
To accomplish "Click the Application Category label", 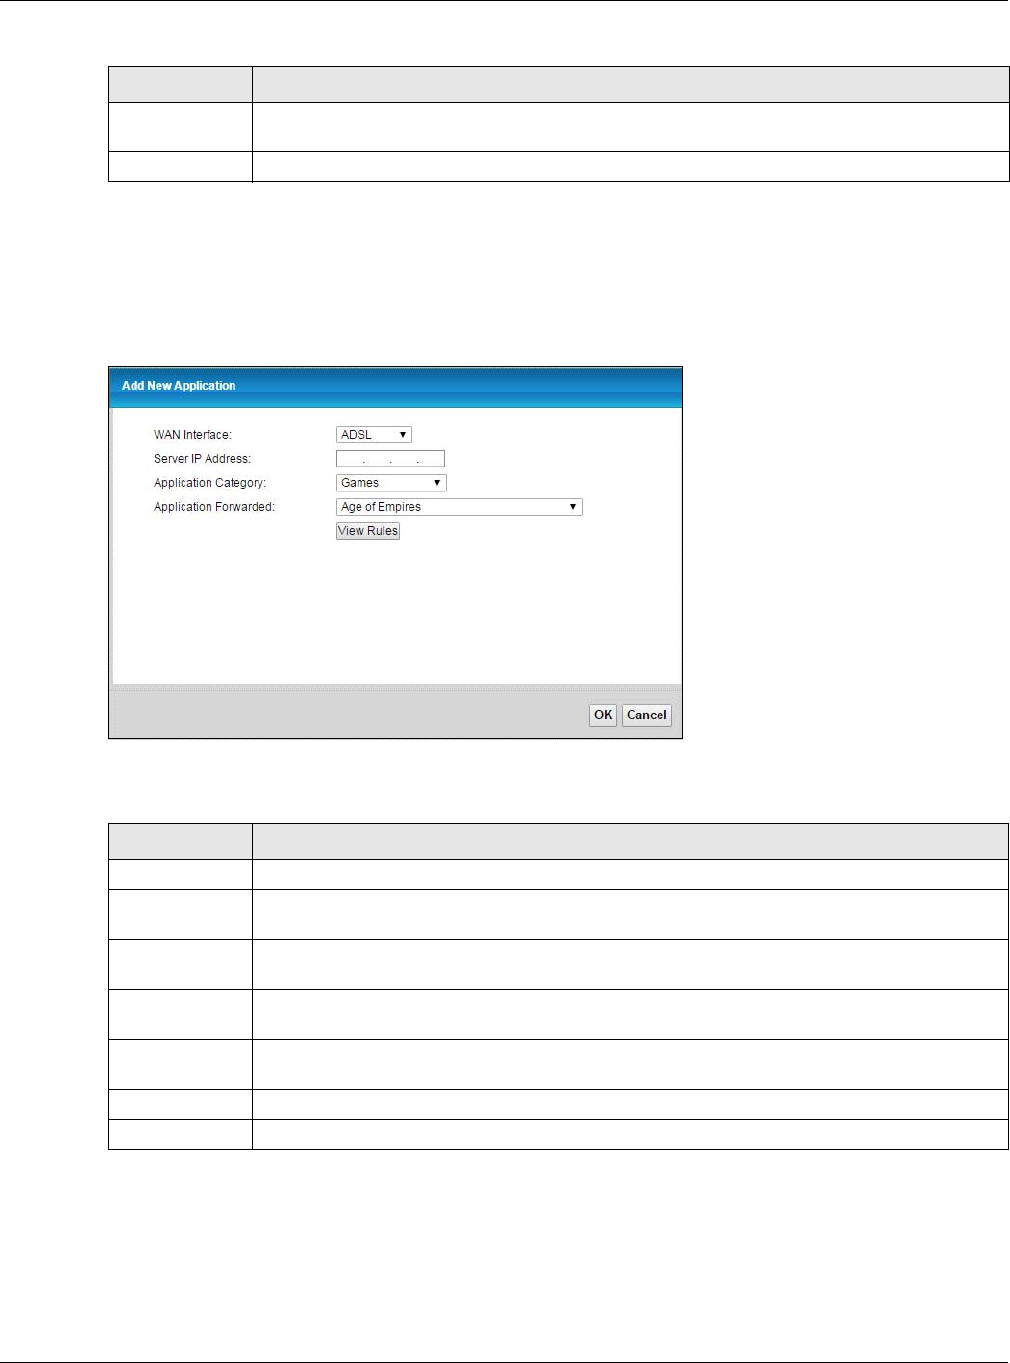I will pos(210,483).
